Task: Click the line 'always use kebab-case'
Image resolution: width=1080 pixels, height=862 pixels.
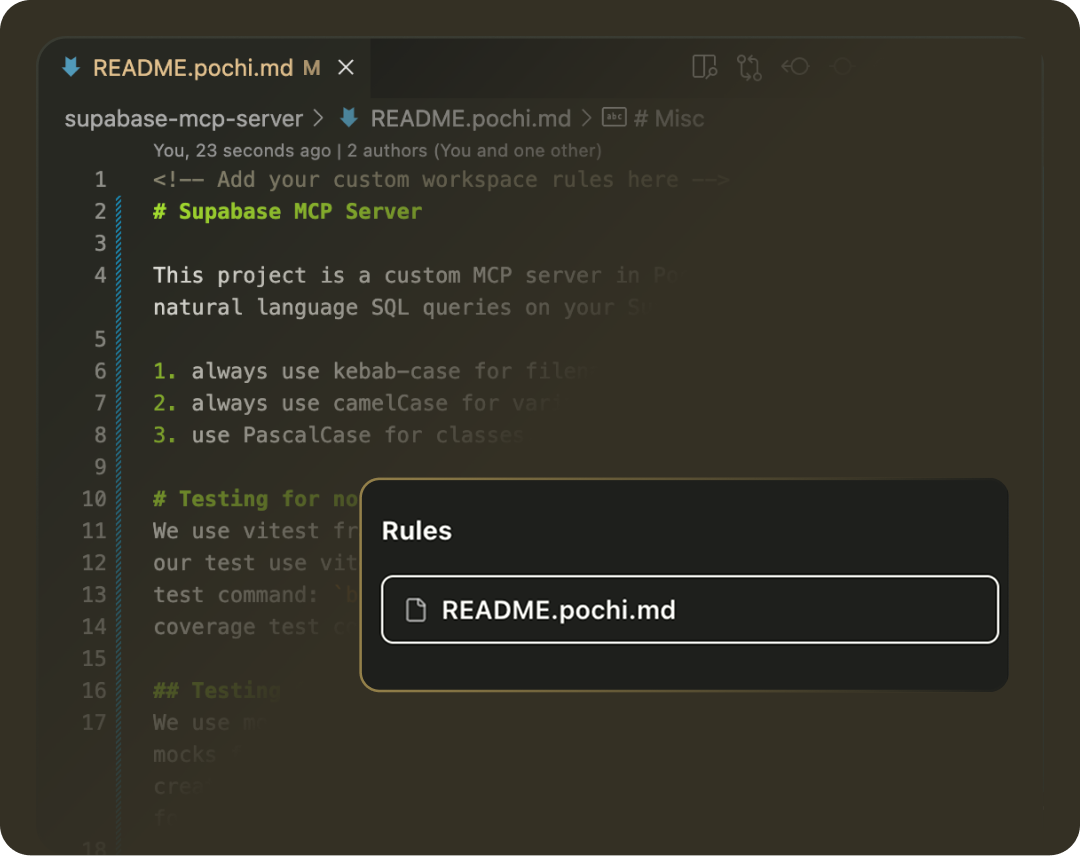Action: click(370, 371)
